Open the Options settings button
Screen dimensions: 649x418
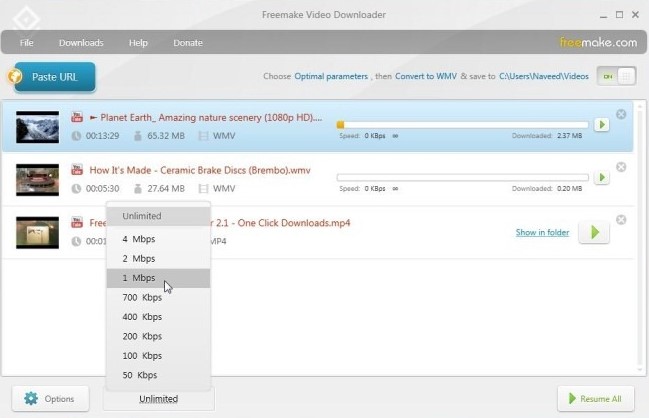[x=50, y=399]
